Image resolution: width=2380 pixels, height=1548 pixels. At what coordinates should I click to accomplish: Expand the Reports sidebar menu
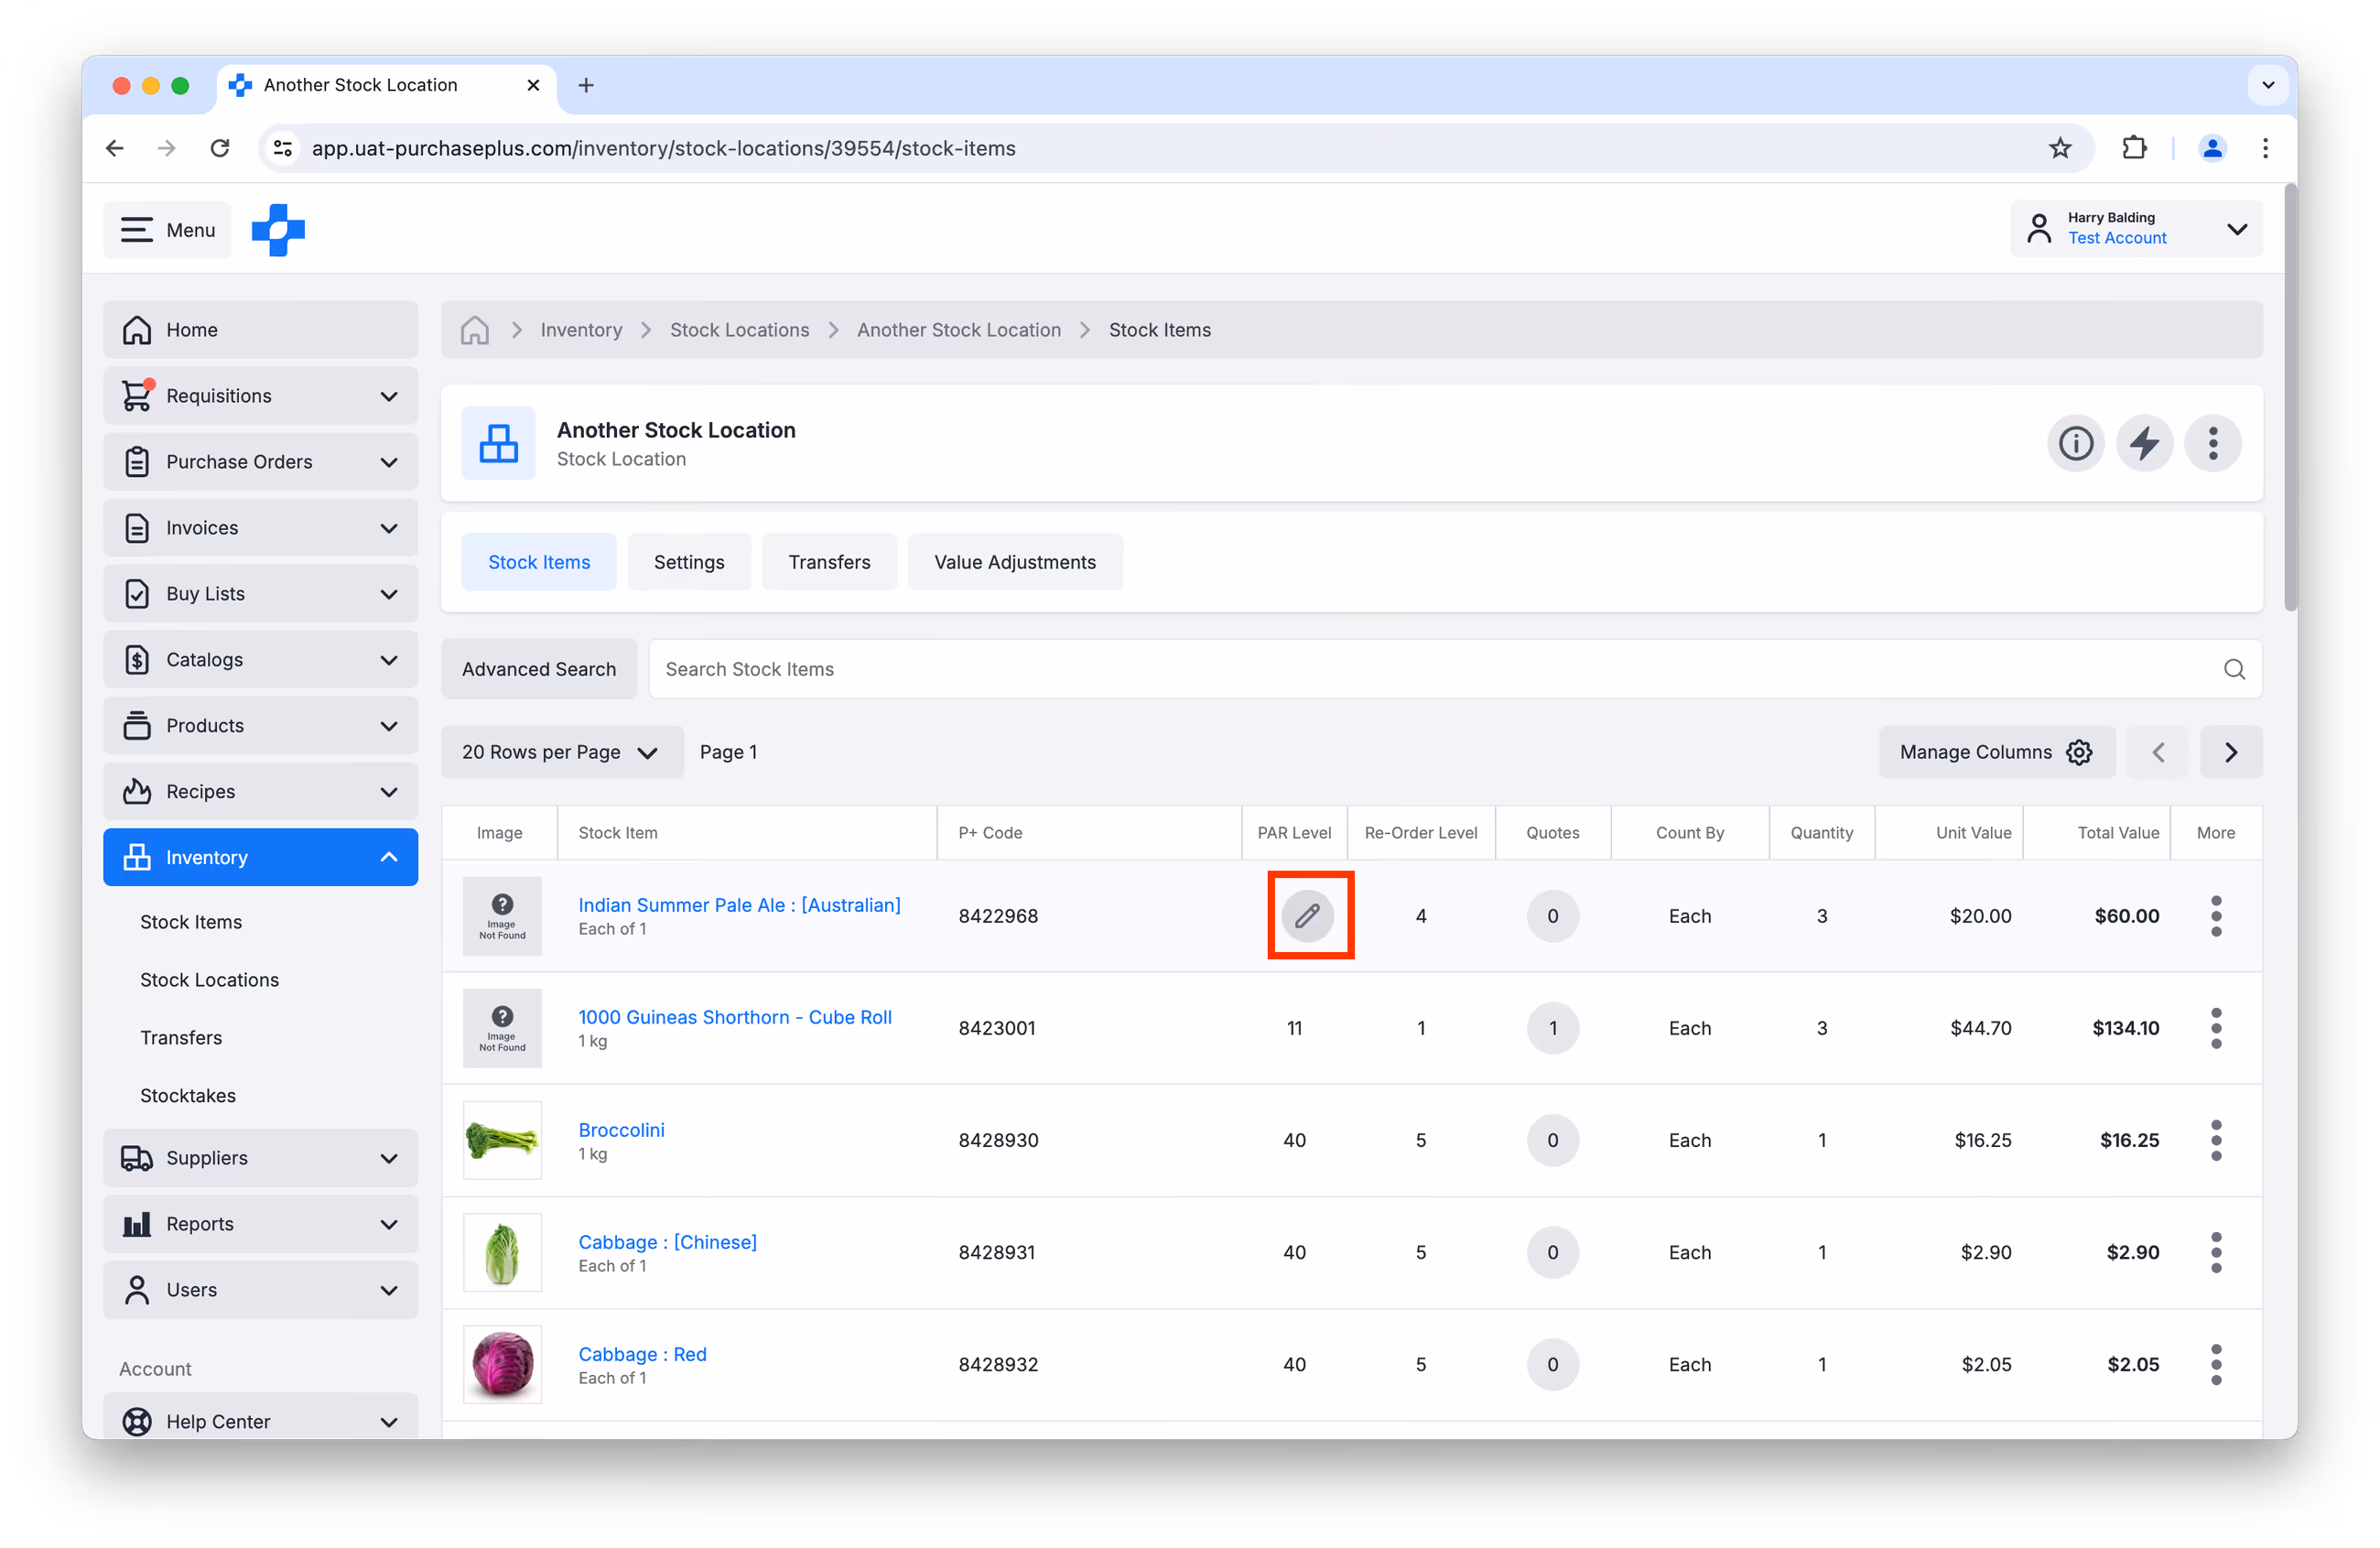coord(260,1224)
